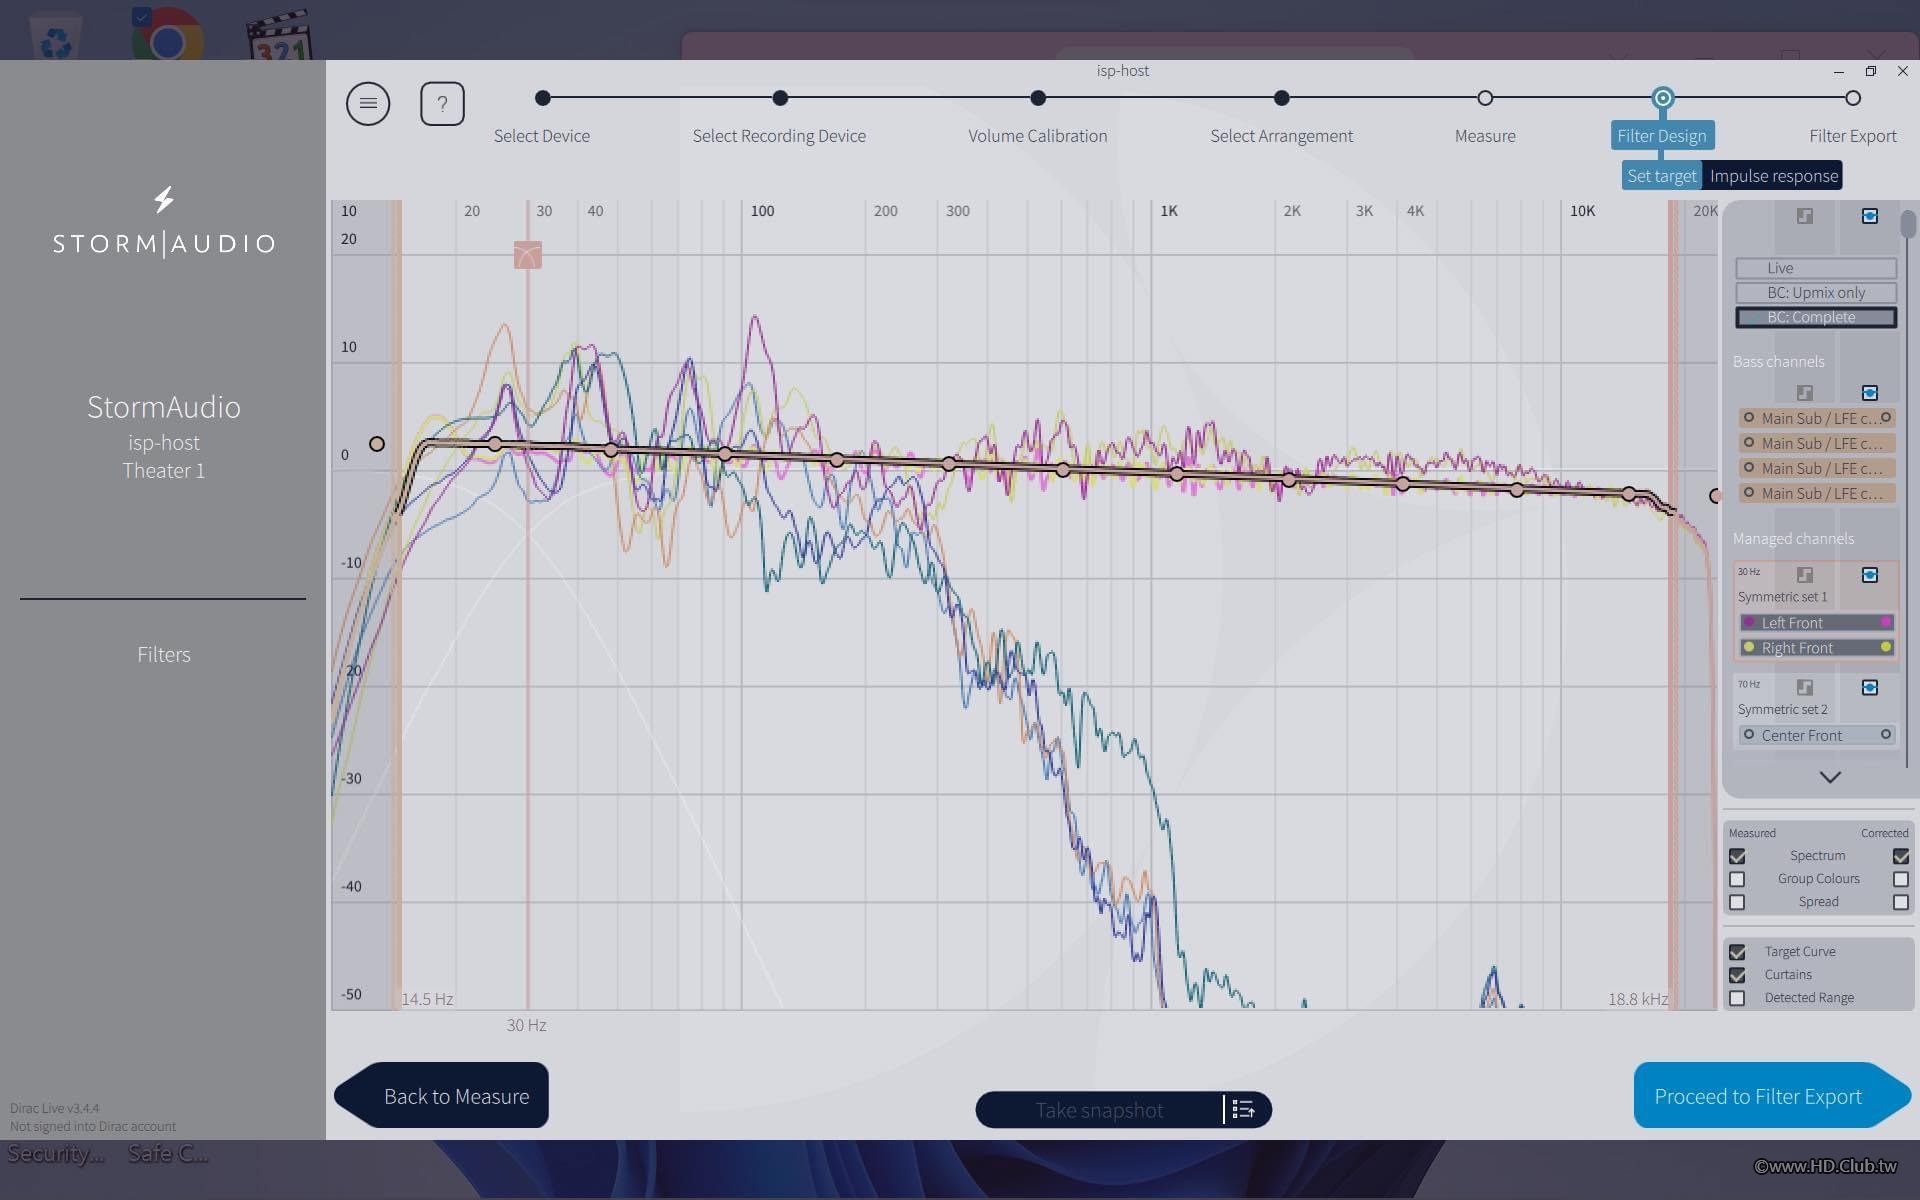This screenshot has height=1200, width=1920.
Task: Select the Live mode button
Action: (1816, 268)
